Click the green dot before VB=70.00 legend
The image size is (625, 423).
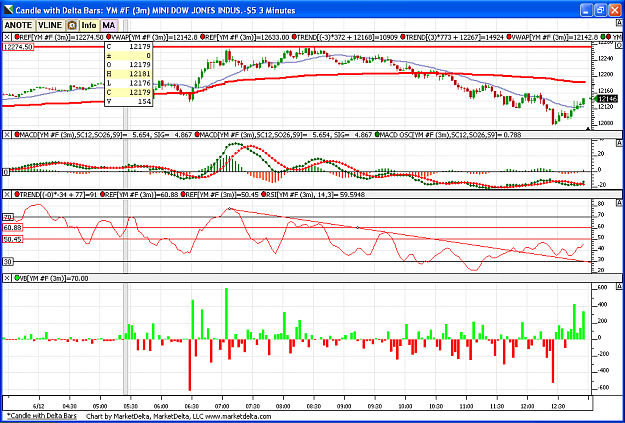coord(17,278)
